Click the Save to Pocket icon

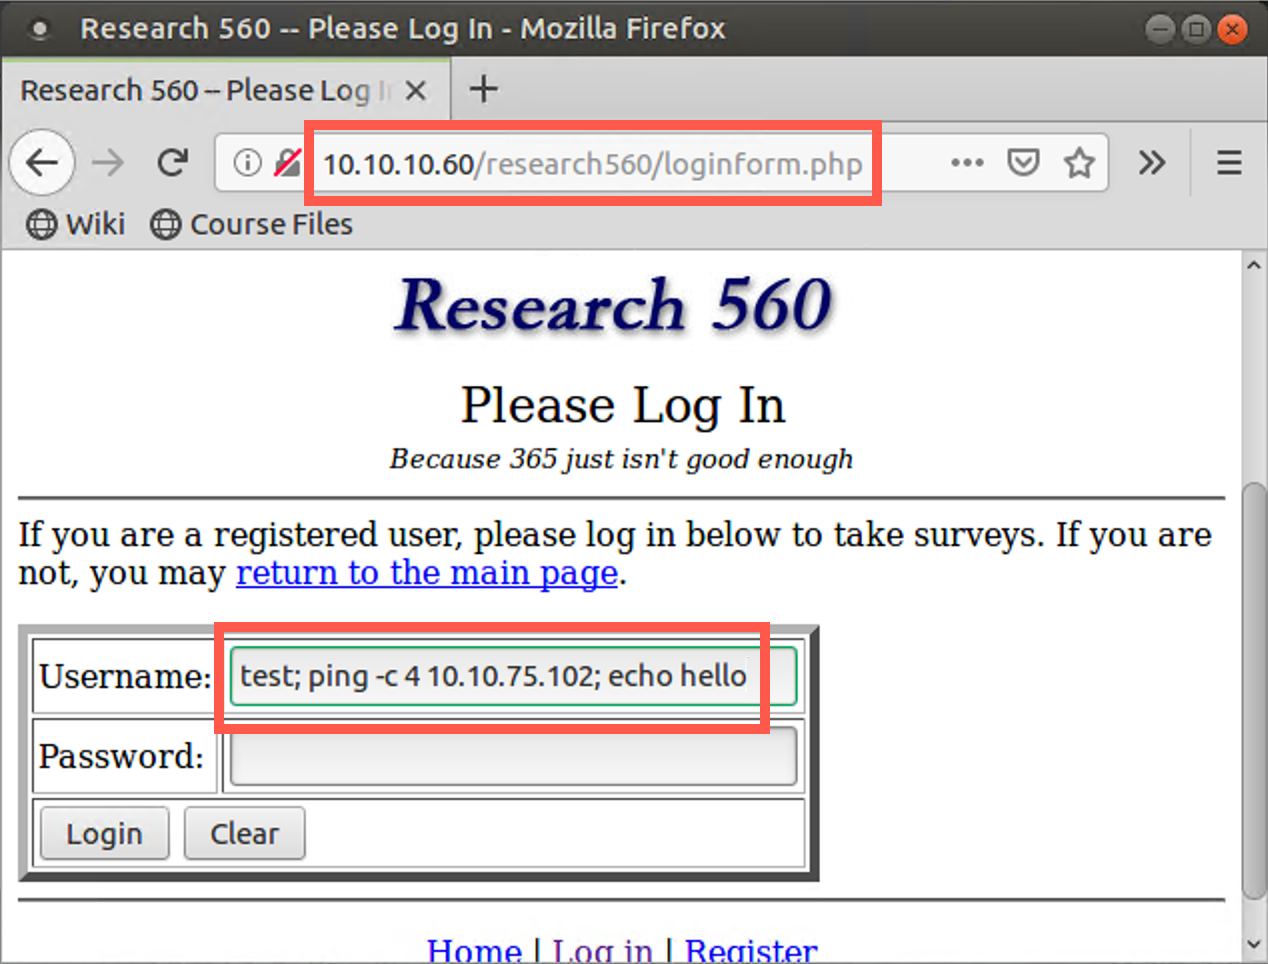pos(1023,162)
